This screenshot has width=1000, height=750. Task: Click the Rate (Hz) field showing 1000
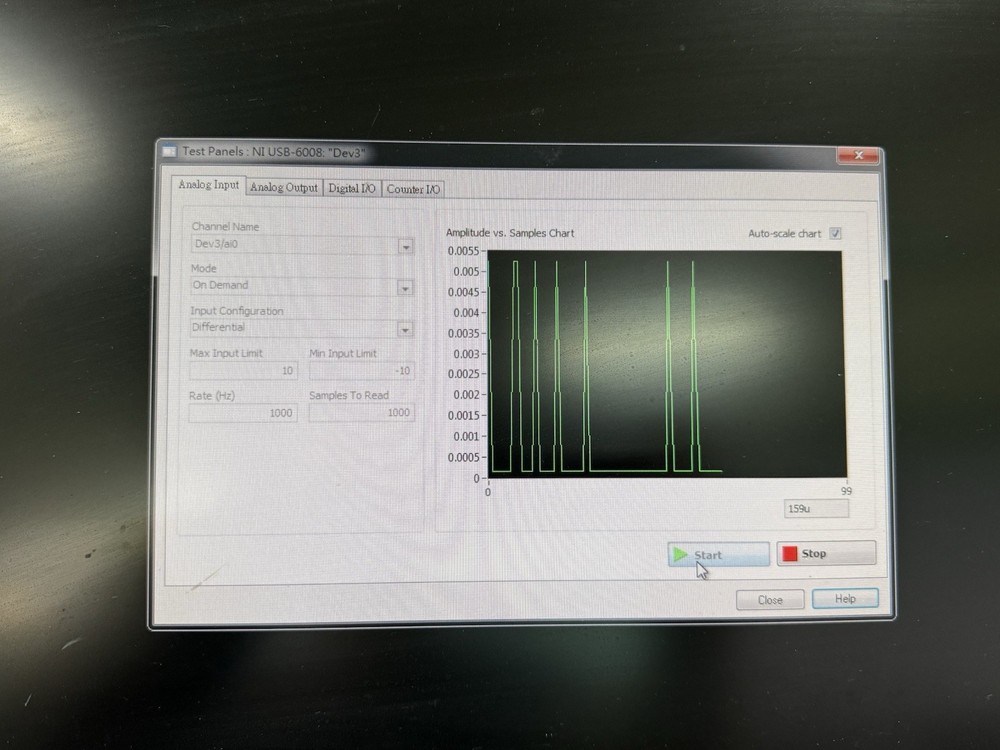[x=242, y=413]
